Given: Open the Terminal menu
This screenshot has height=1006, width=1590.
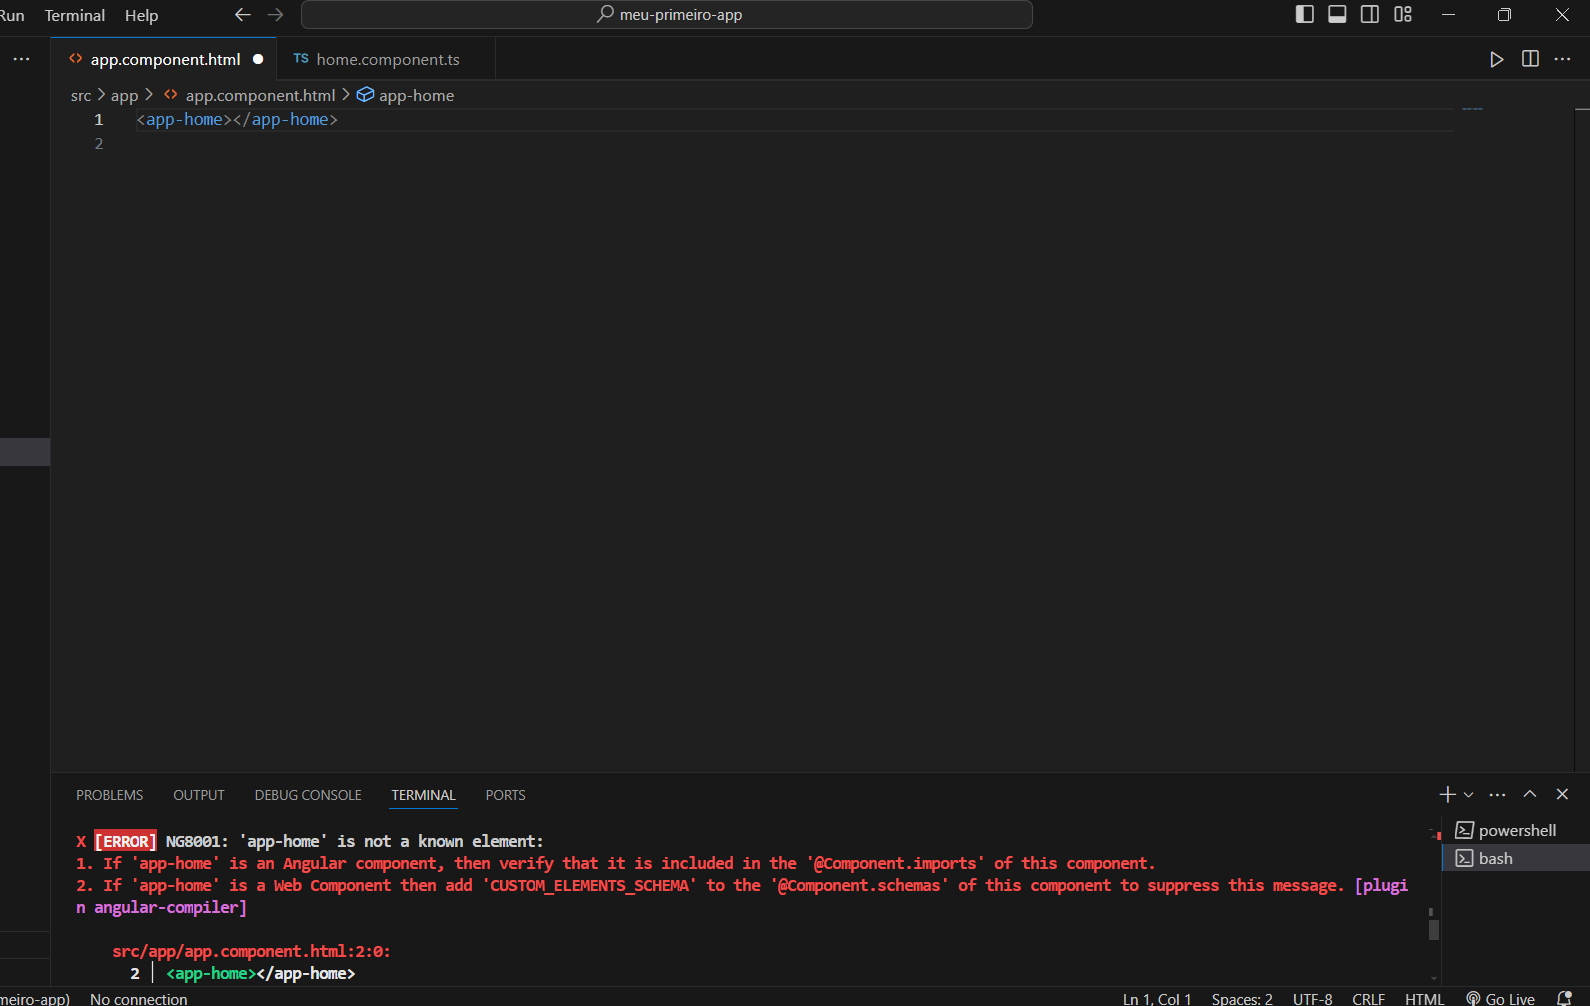Looking at the screenshot, I should point(75,16).
